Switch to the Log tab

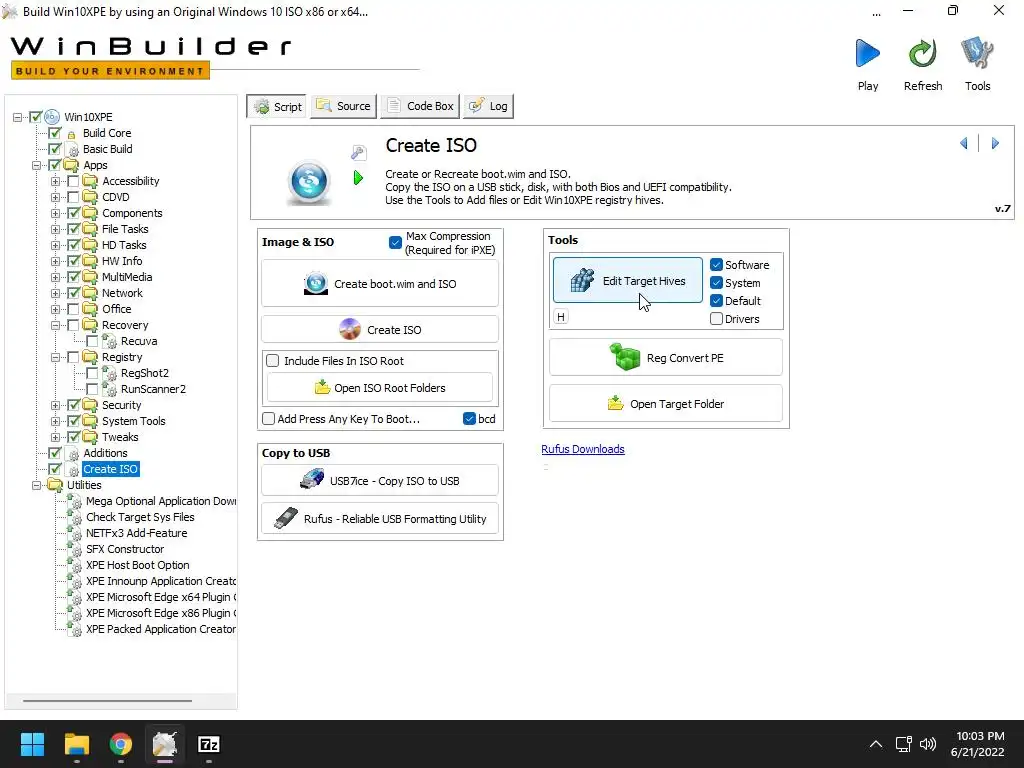pos(488,106)
